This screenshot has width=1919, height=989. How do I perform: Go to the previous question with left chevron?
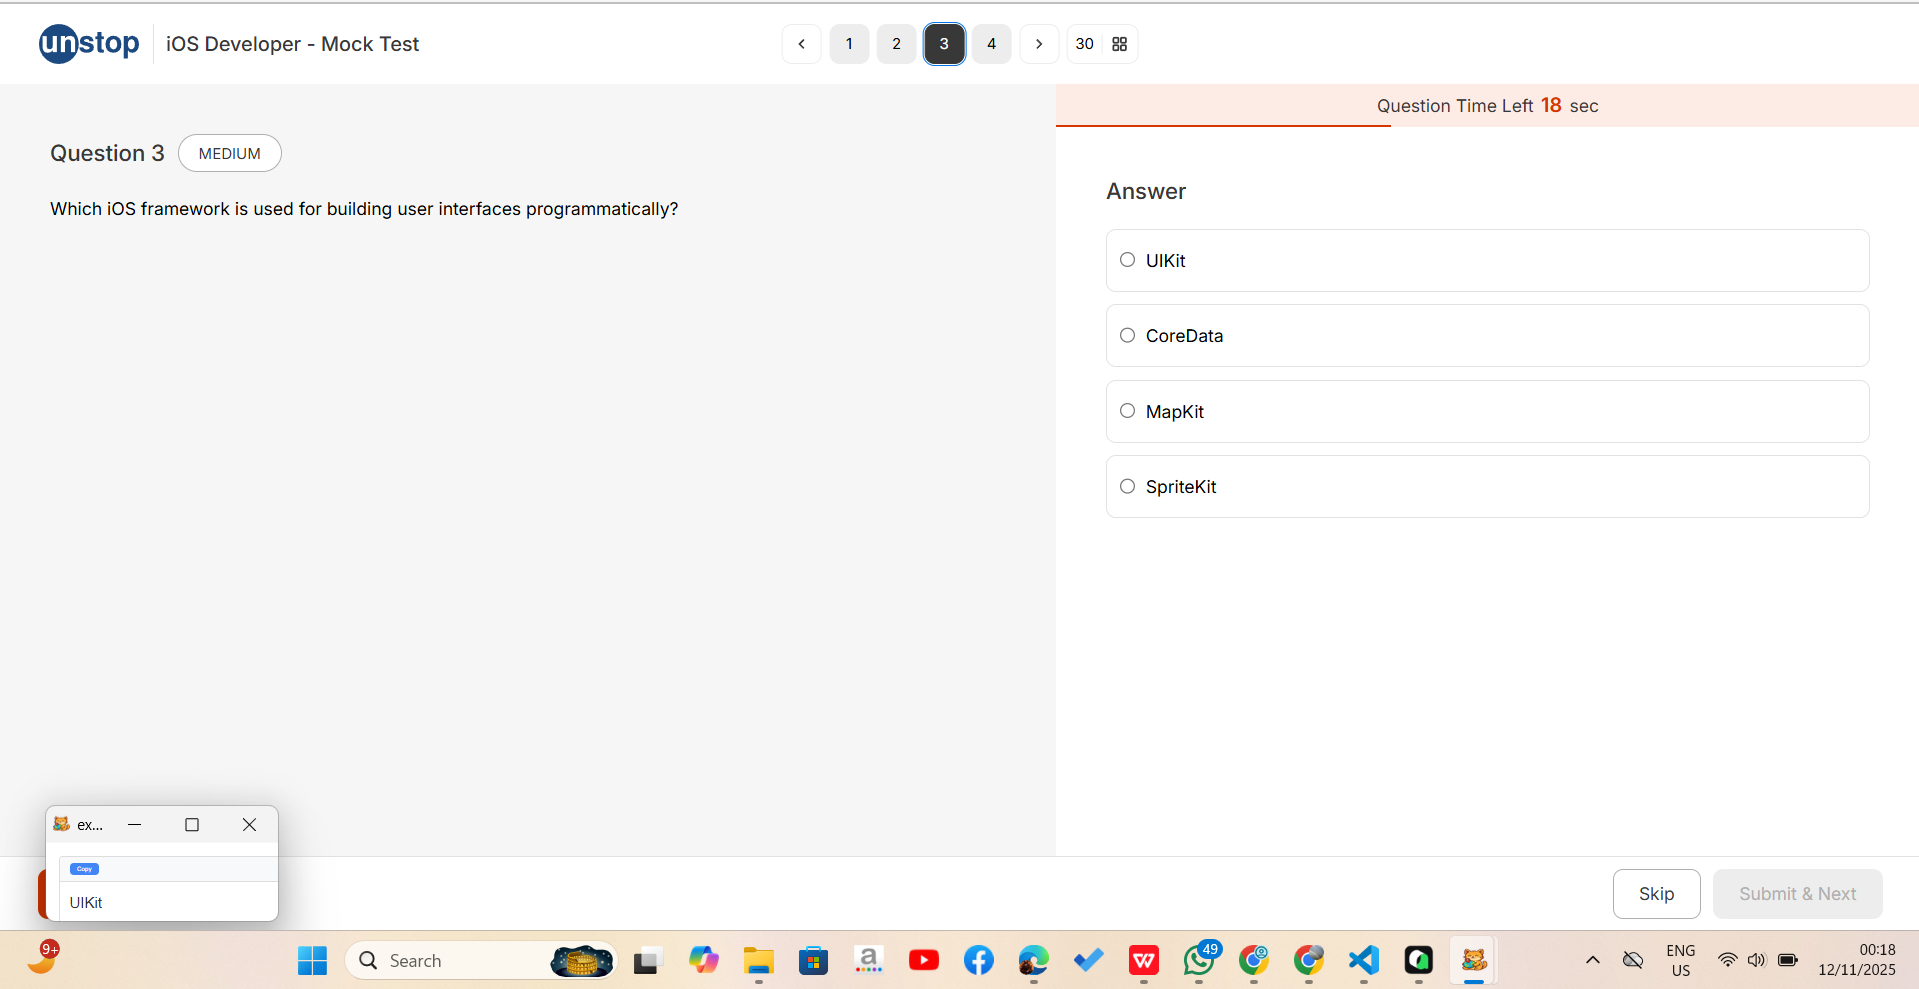click(801, 44)
